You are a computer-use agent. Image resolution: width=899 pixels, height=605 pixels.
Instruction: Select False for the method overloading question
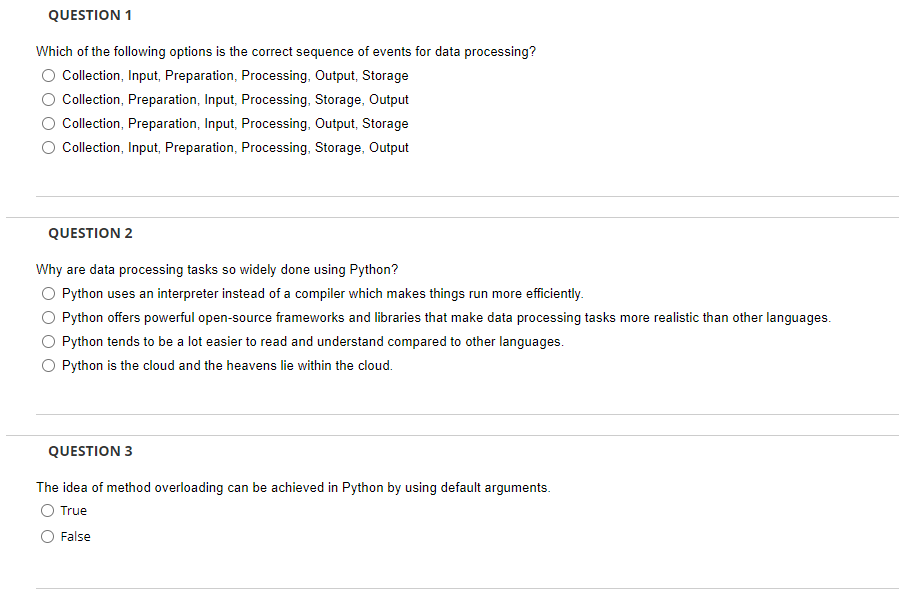[x=47, y=536]
